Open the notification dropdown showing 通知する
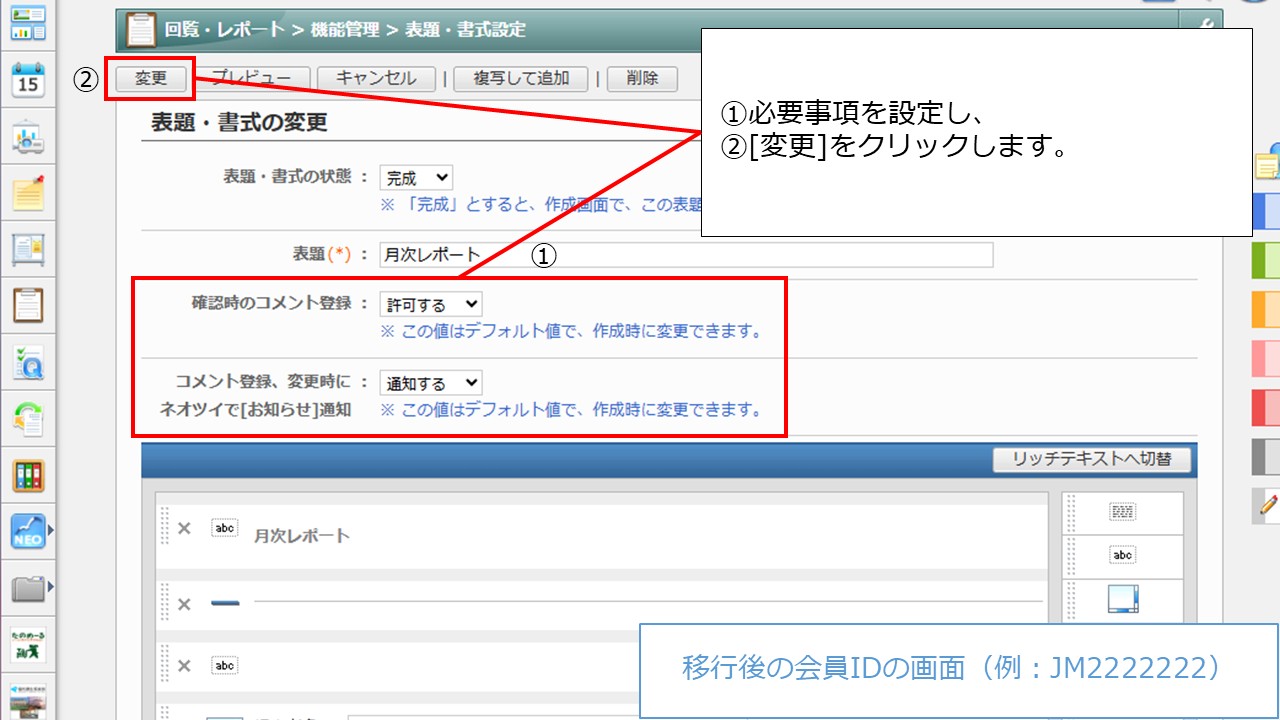Screen dimensions: 1280x720 pos(431,383)
